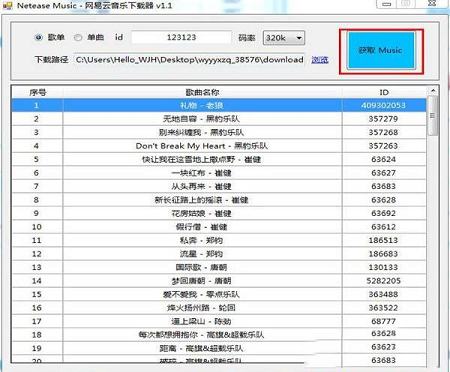Click ID cell 130133

point(384,267)
